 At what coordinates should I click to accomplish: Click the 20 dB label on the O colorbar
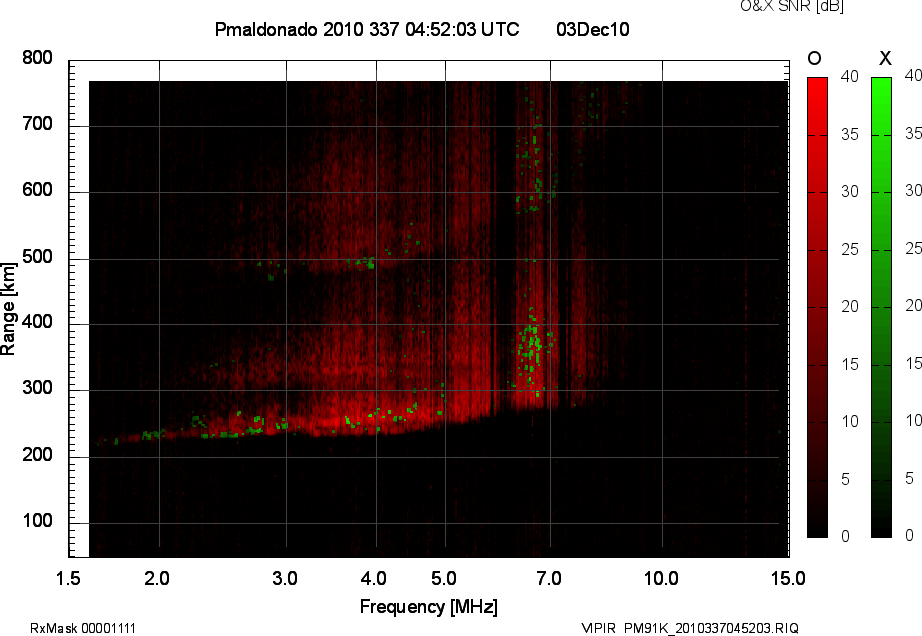point(850,306)
